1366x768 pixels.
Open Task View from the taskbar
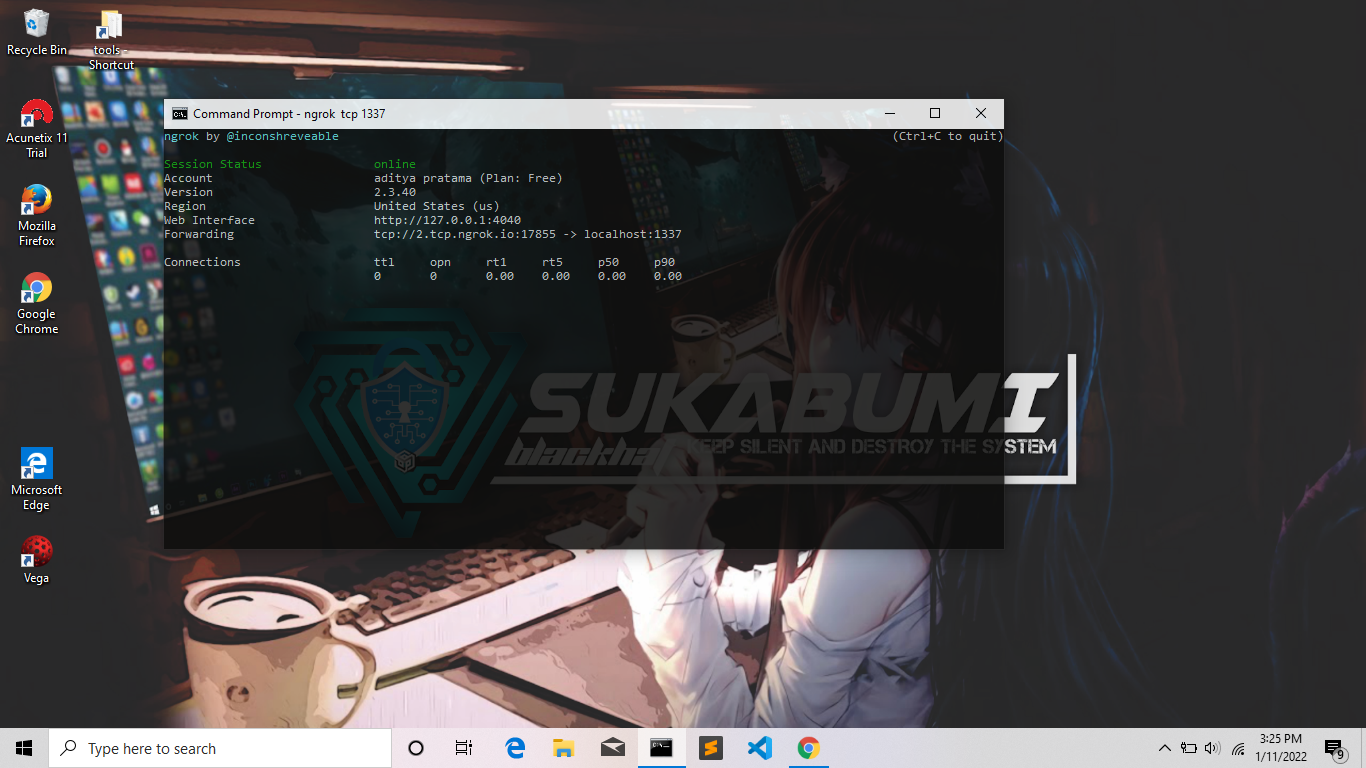point(464,748)
